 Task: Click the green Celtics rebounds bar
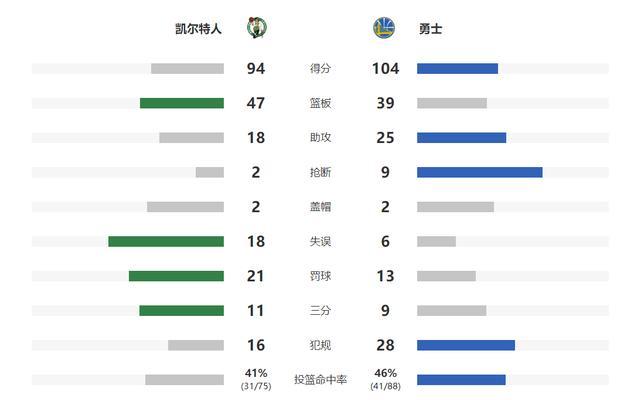(x=182, y=103)
